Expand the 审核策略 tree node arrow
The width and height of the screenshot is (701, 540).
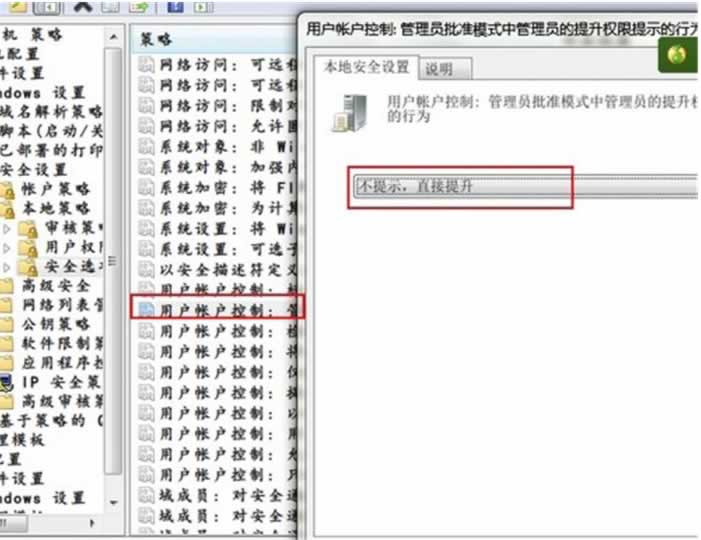[x=7, y=229]
